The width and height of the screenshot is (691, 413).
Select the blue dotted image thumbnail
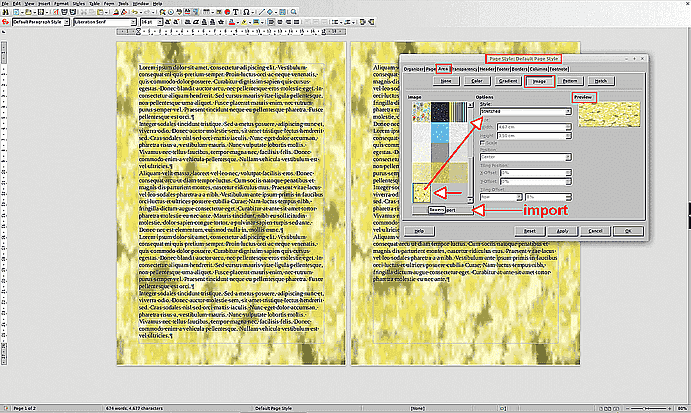click(x=440, y=132)
